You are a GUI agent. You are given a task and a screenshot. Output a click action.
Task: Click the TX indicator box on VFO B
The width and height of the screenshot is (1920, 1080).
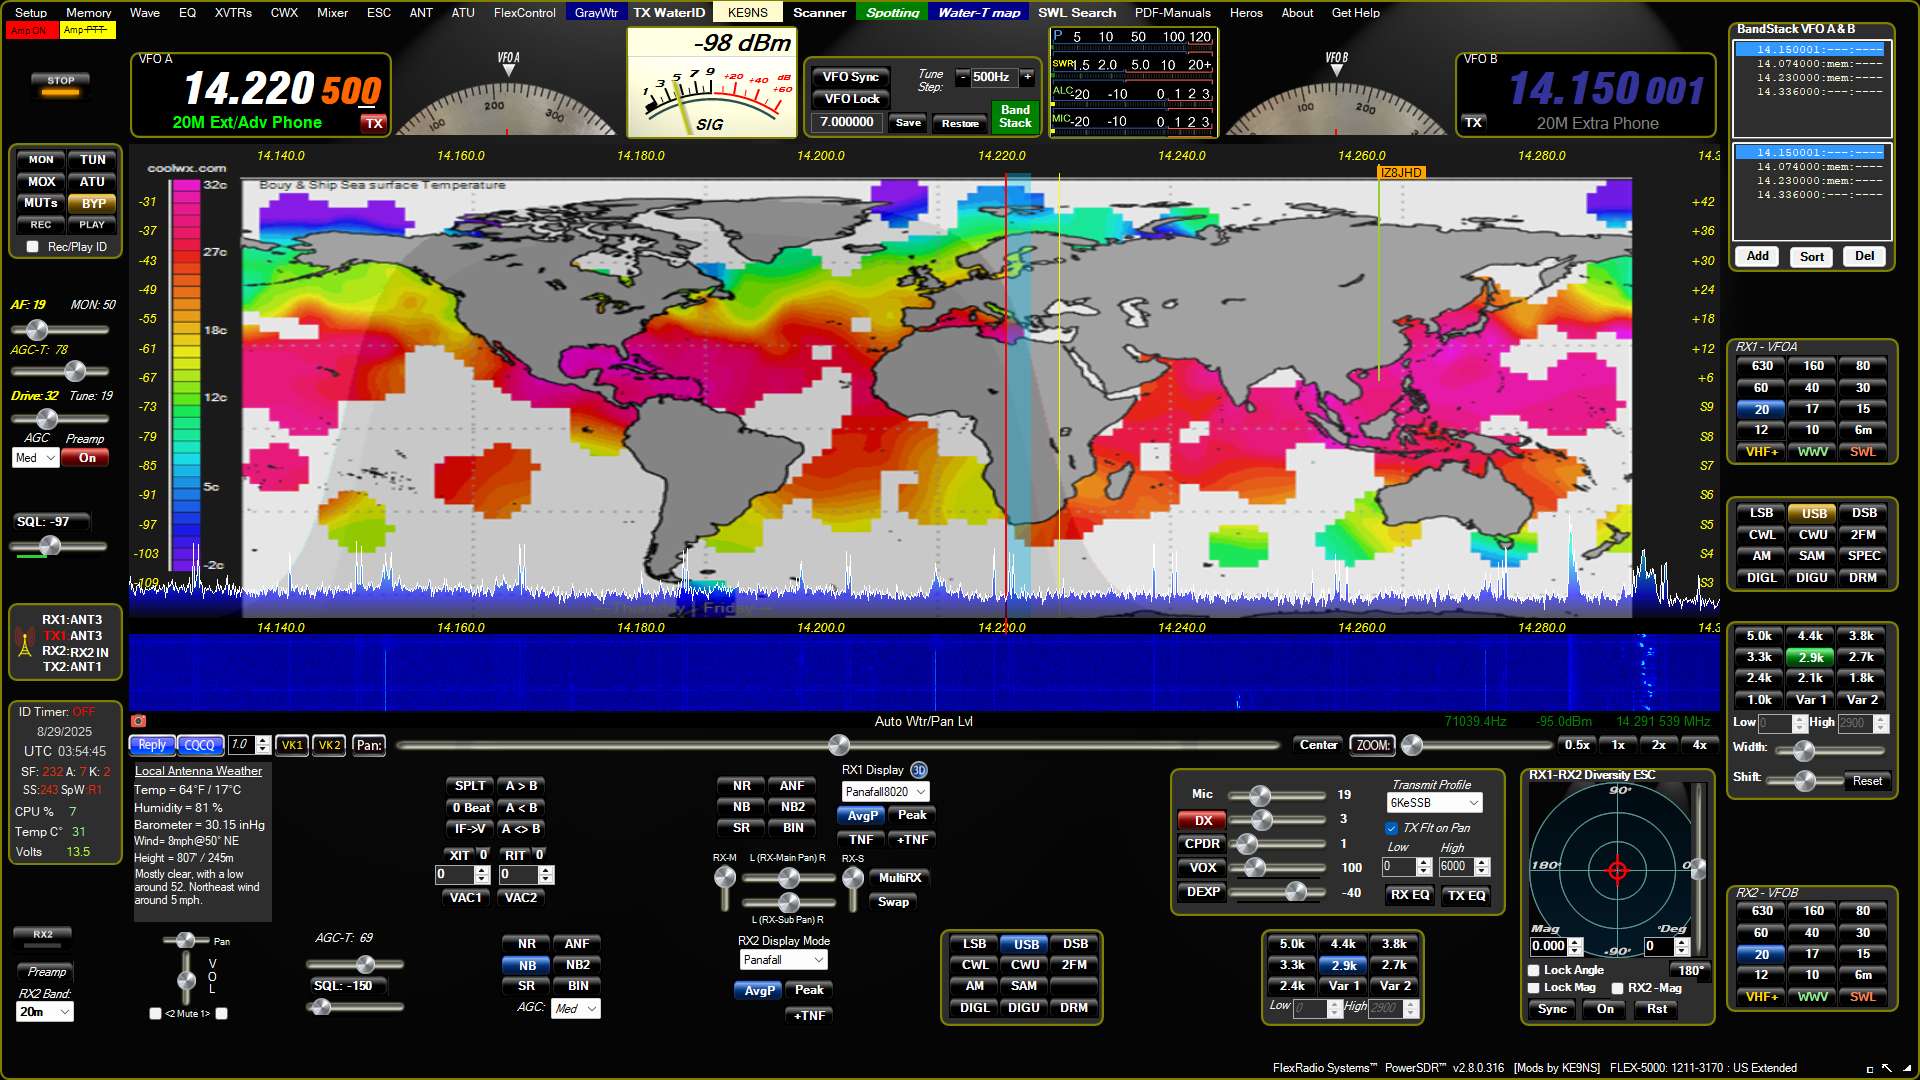pyautogui.click(x=1473, y=123)
